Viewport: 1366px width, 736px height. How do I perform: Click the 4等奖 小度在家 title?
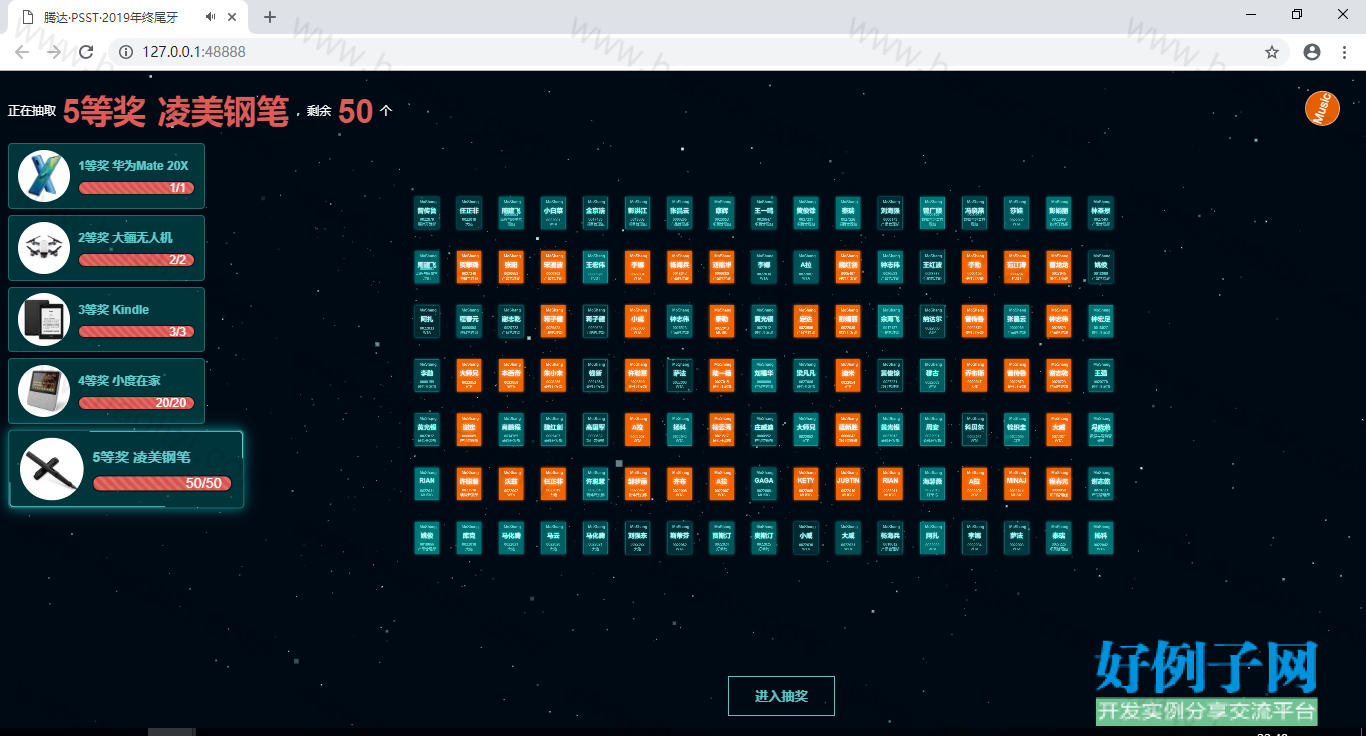[120, 380]
